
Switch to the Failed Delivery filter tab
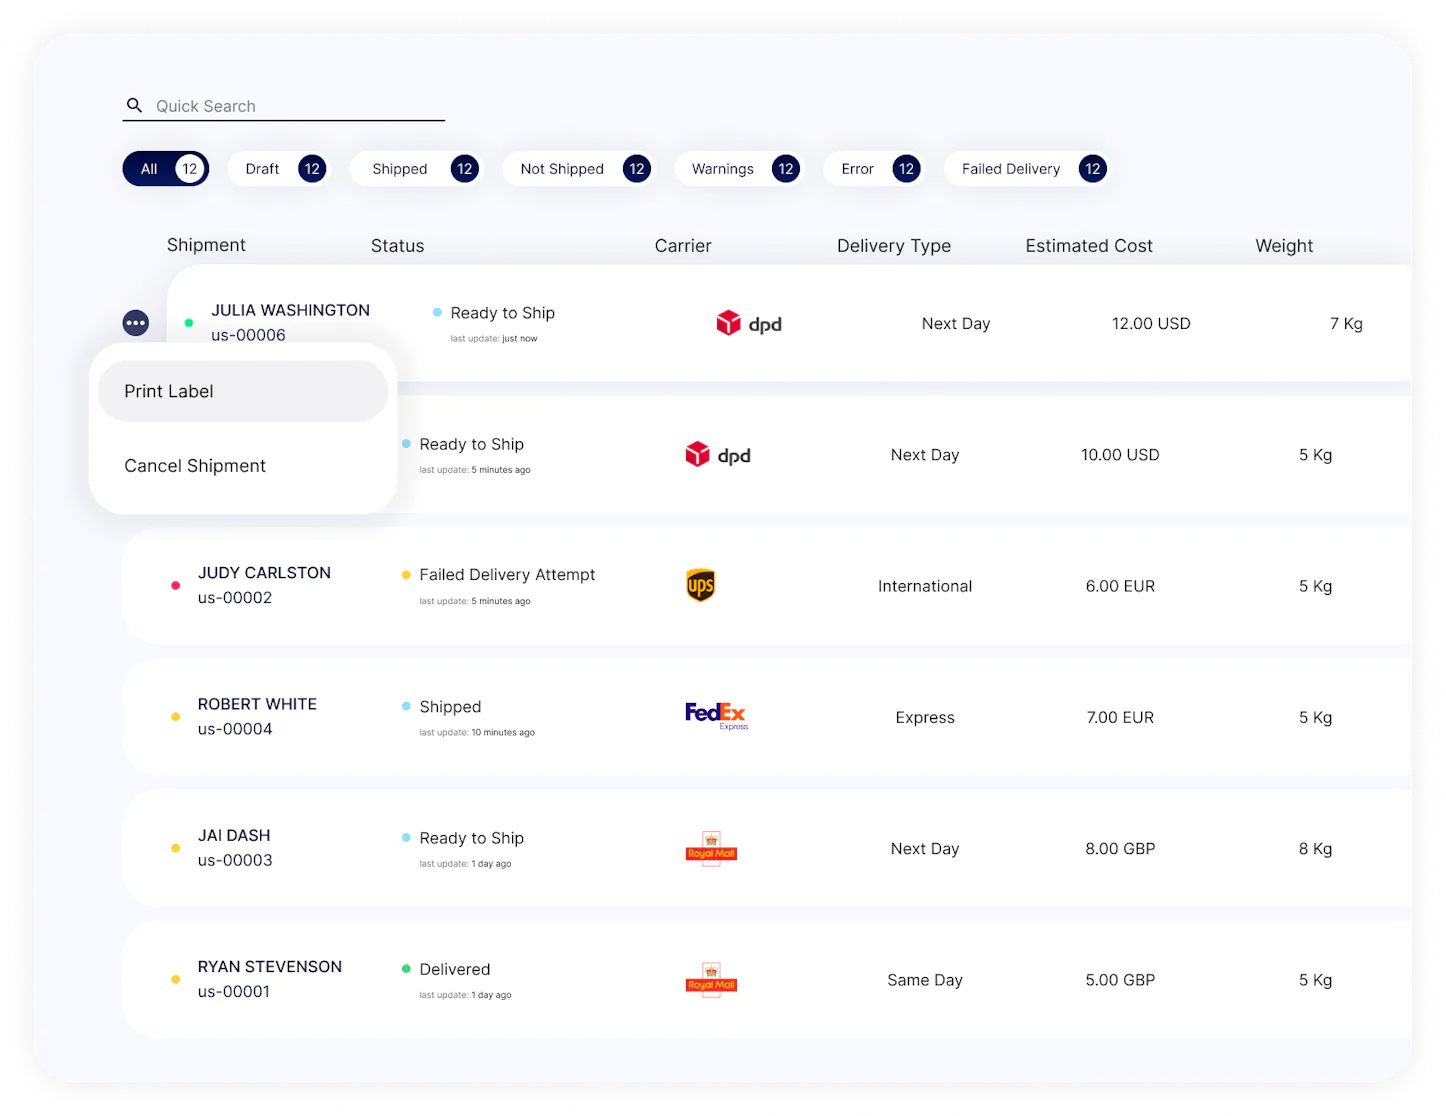click(1028, 169)
